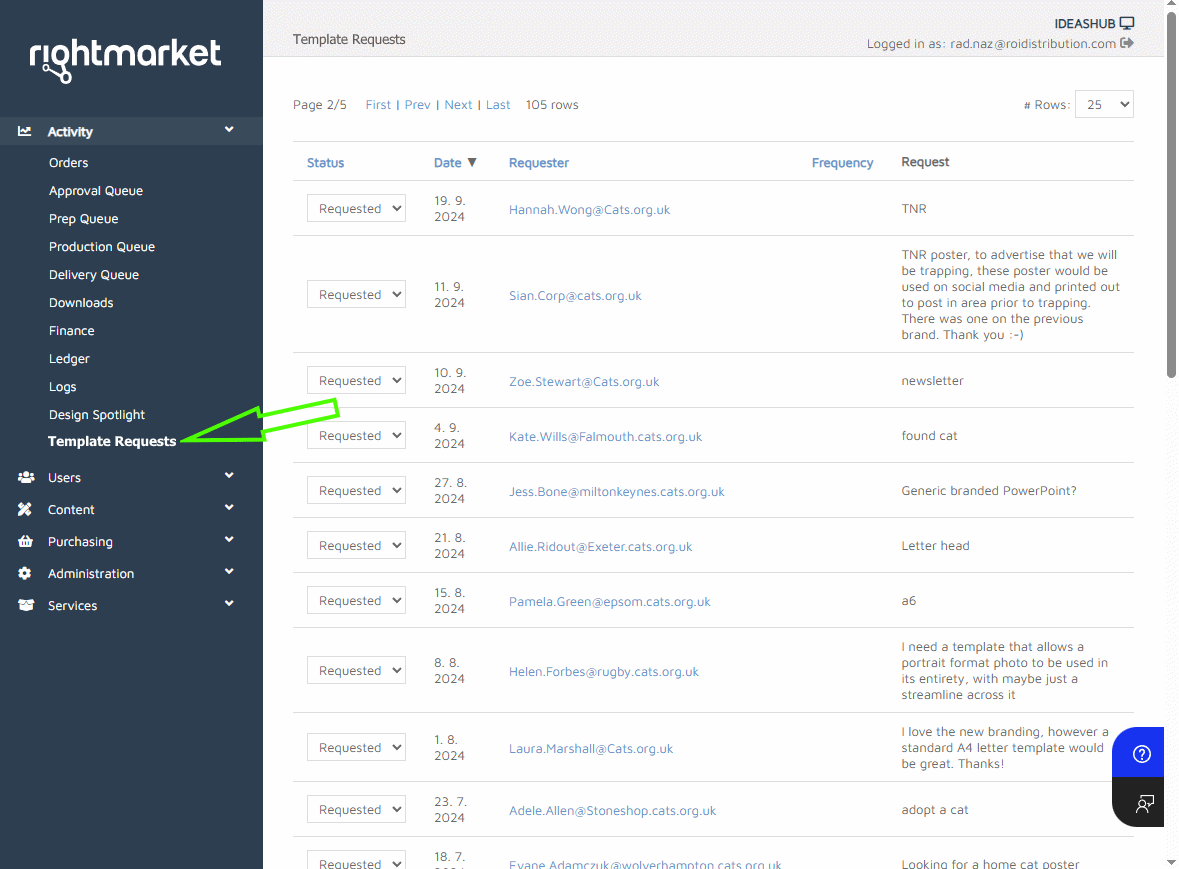Open Delivery Queue in the sidebar
The width and height of the screenshot is (1179, 869).
94,274
